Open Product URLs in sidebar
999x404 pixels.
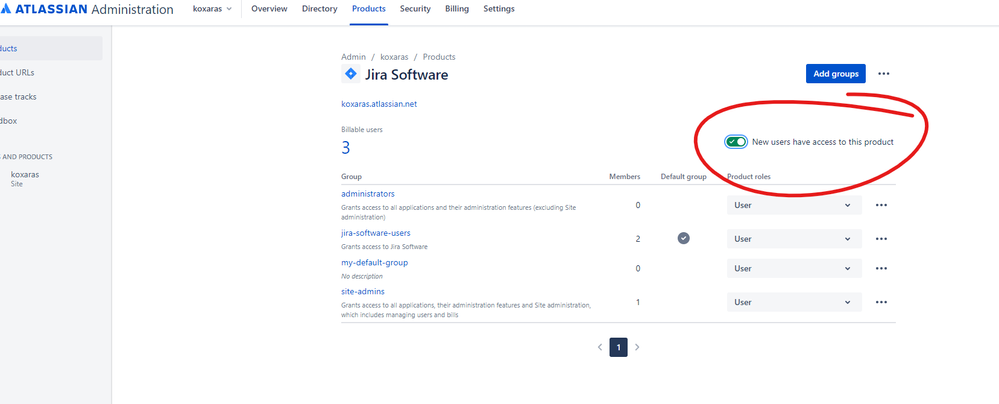click(x=17, y=73)
